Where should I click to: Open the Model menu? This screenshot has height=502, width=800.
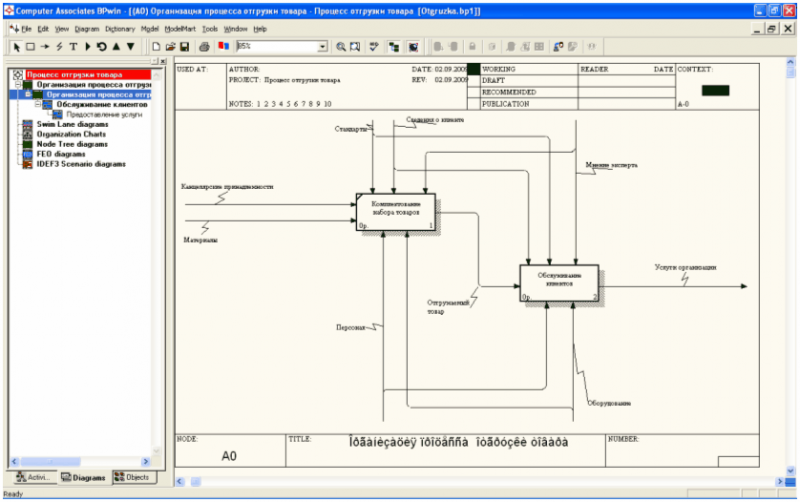pyautogui.click(x=149, y=29)
